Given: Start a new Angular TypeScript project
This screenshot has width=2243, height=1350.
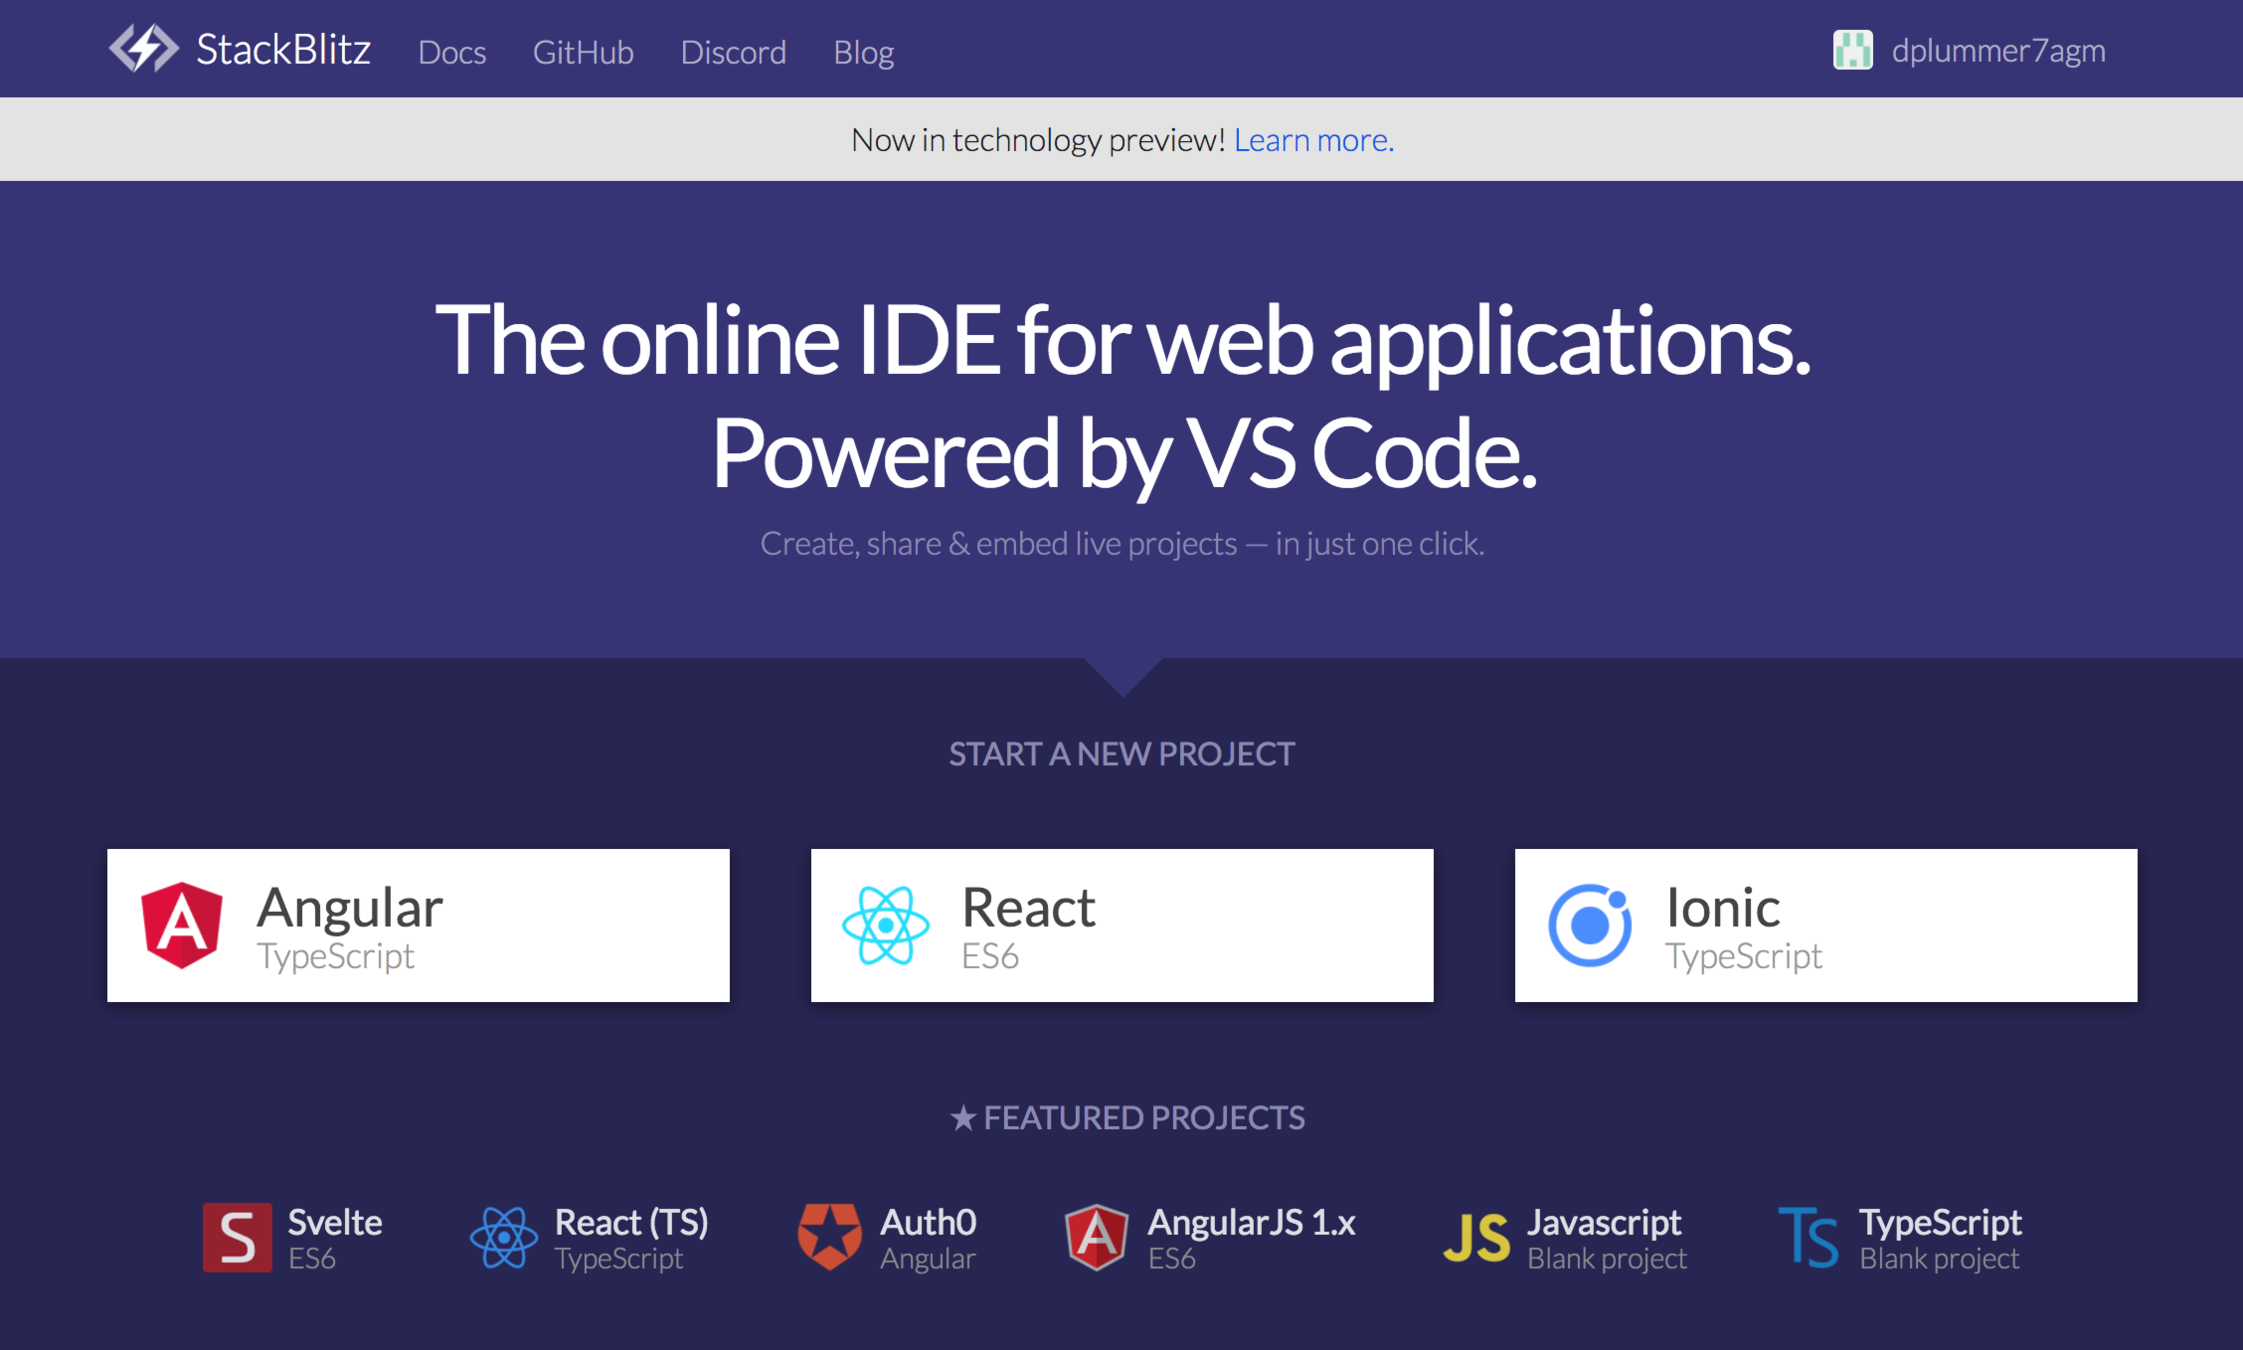Looking at the screenshot, I should pos(418,925).
